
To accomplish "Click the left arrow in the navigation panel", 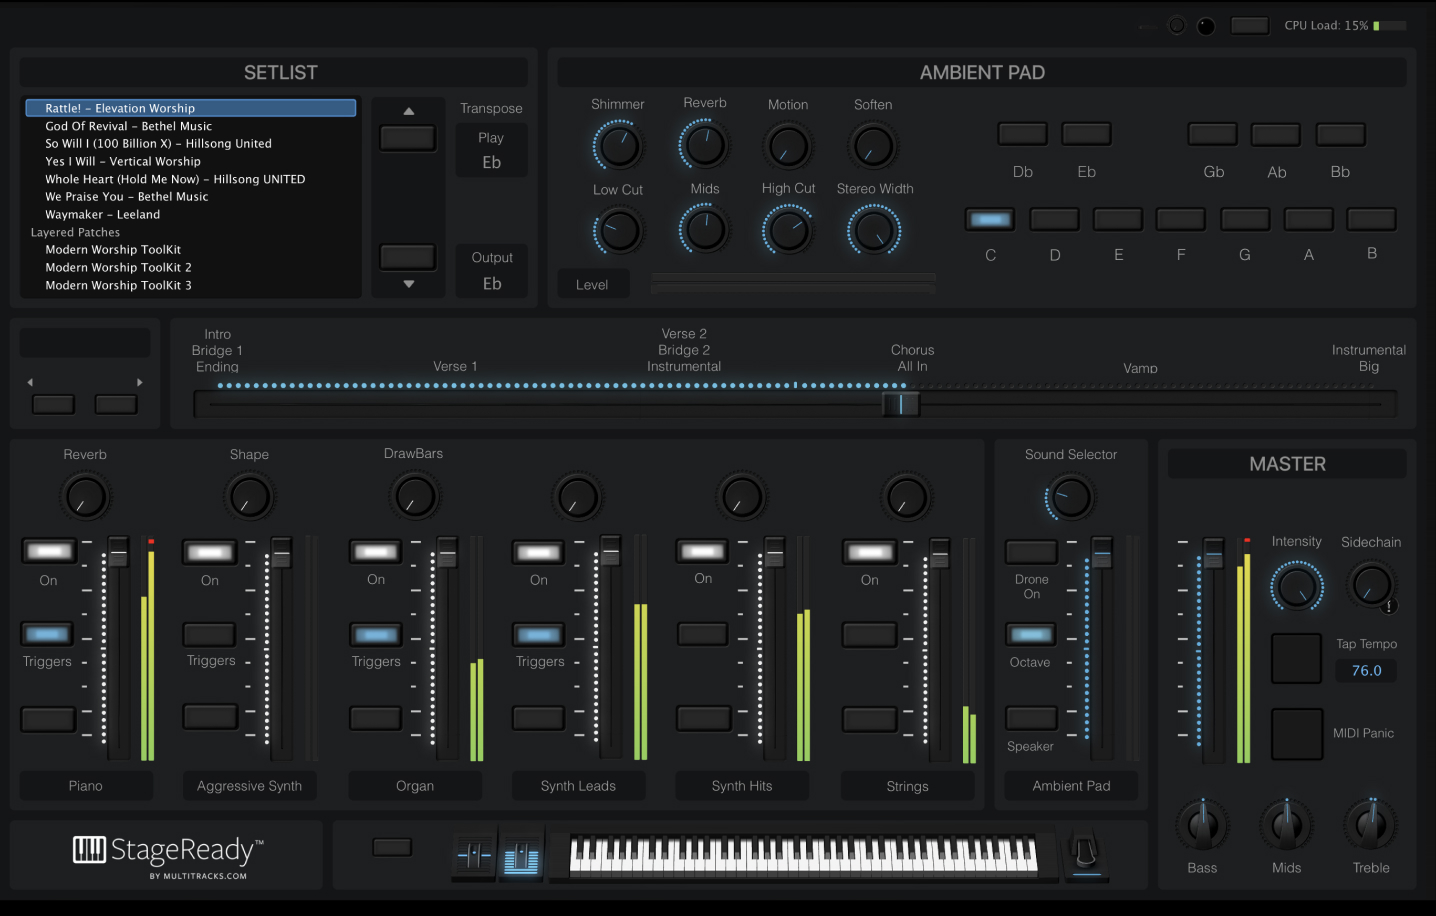I will [53, 404].
